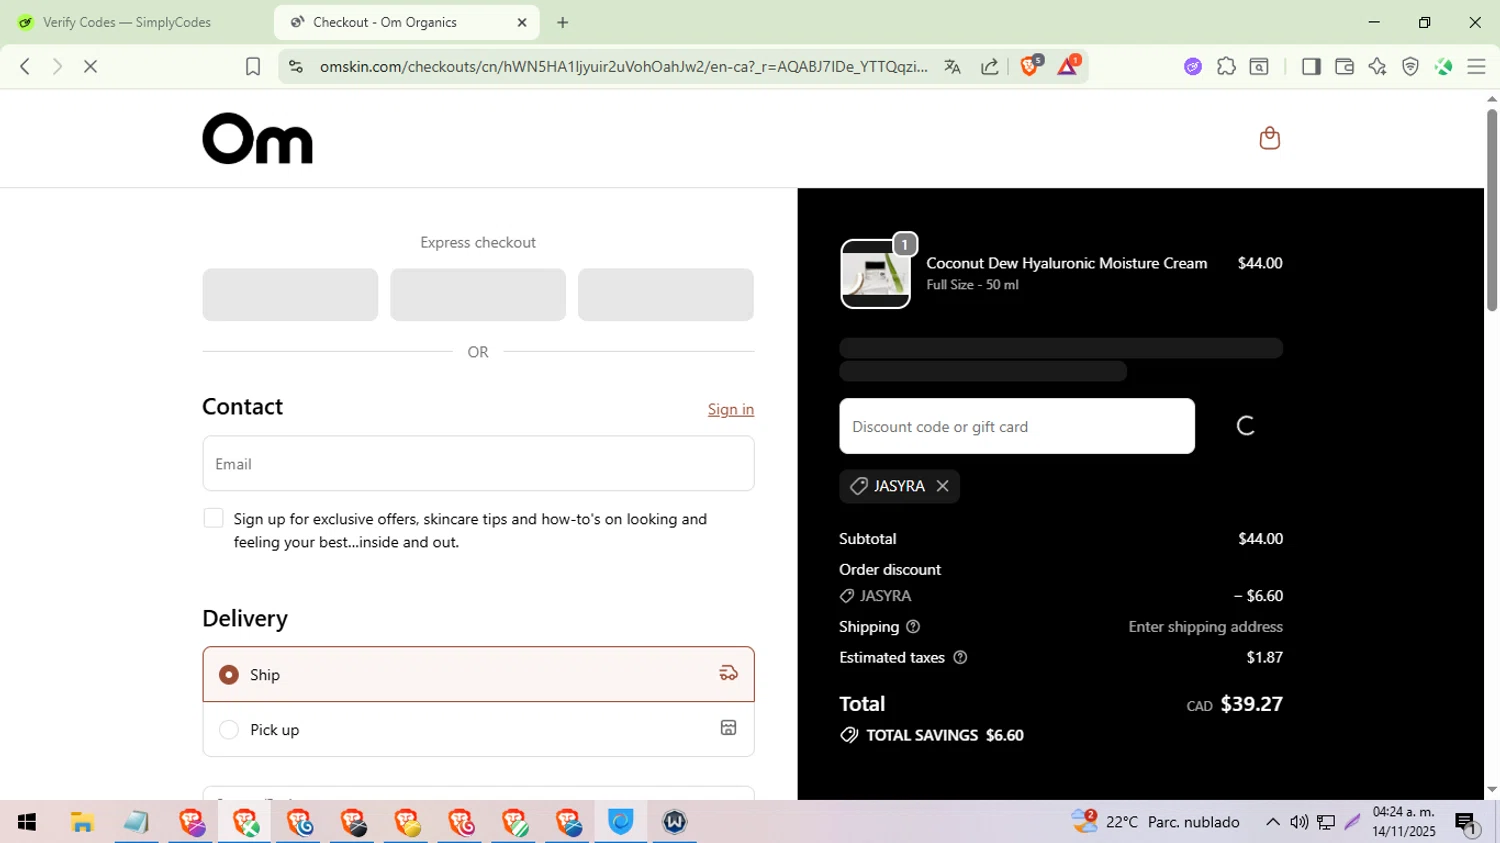
Task: Click the Shipping help question mark icon
Action: coord(913,627)
